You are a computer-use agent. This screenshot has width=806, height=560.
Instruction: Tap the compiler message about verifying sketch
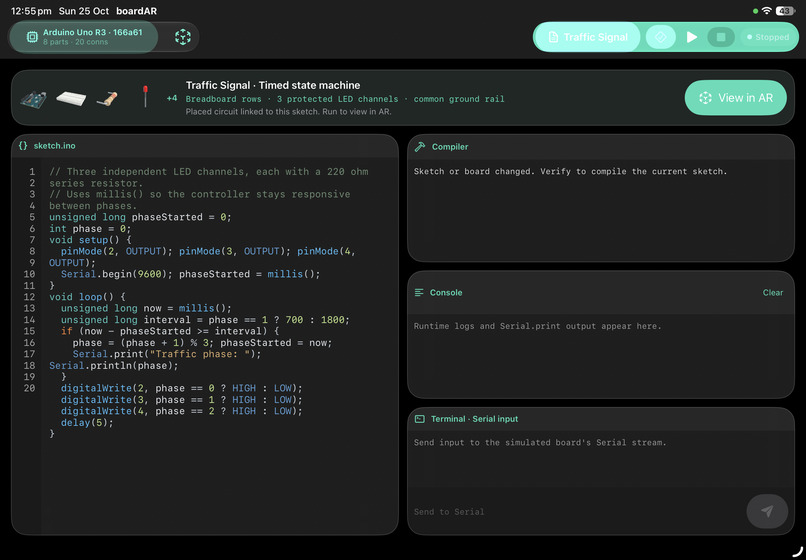pos(571,171)
